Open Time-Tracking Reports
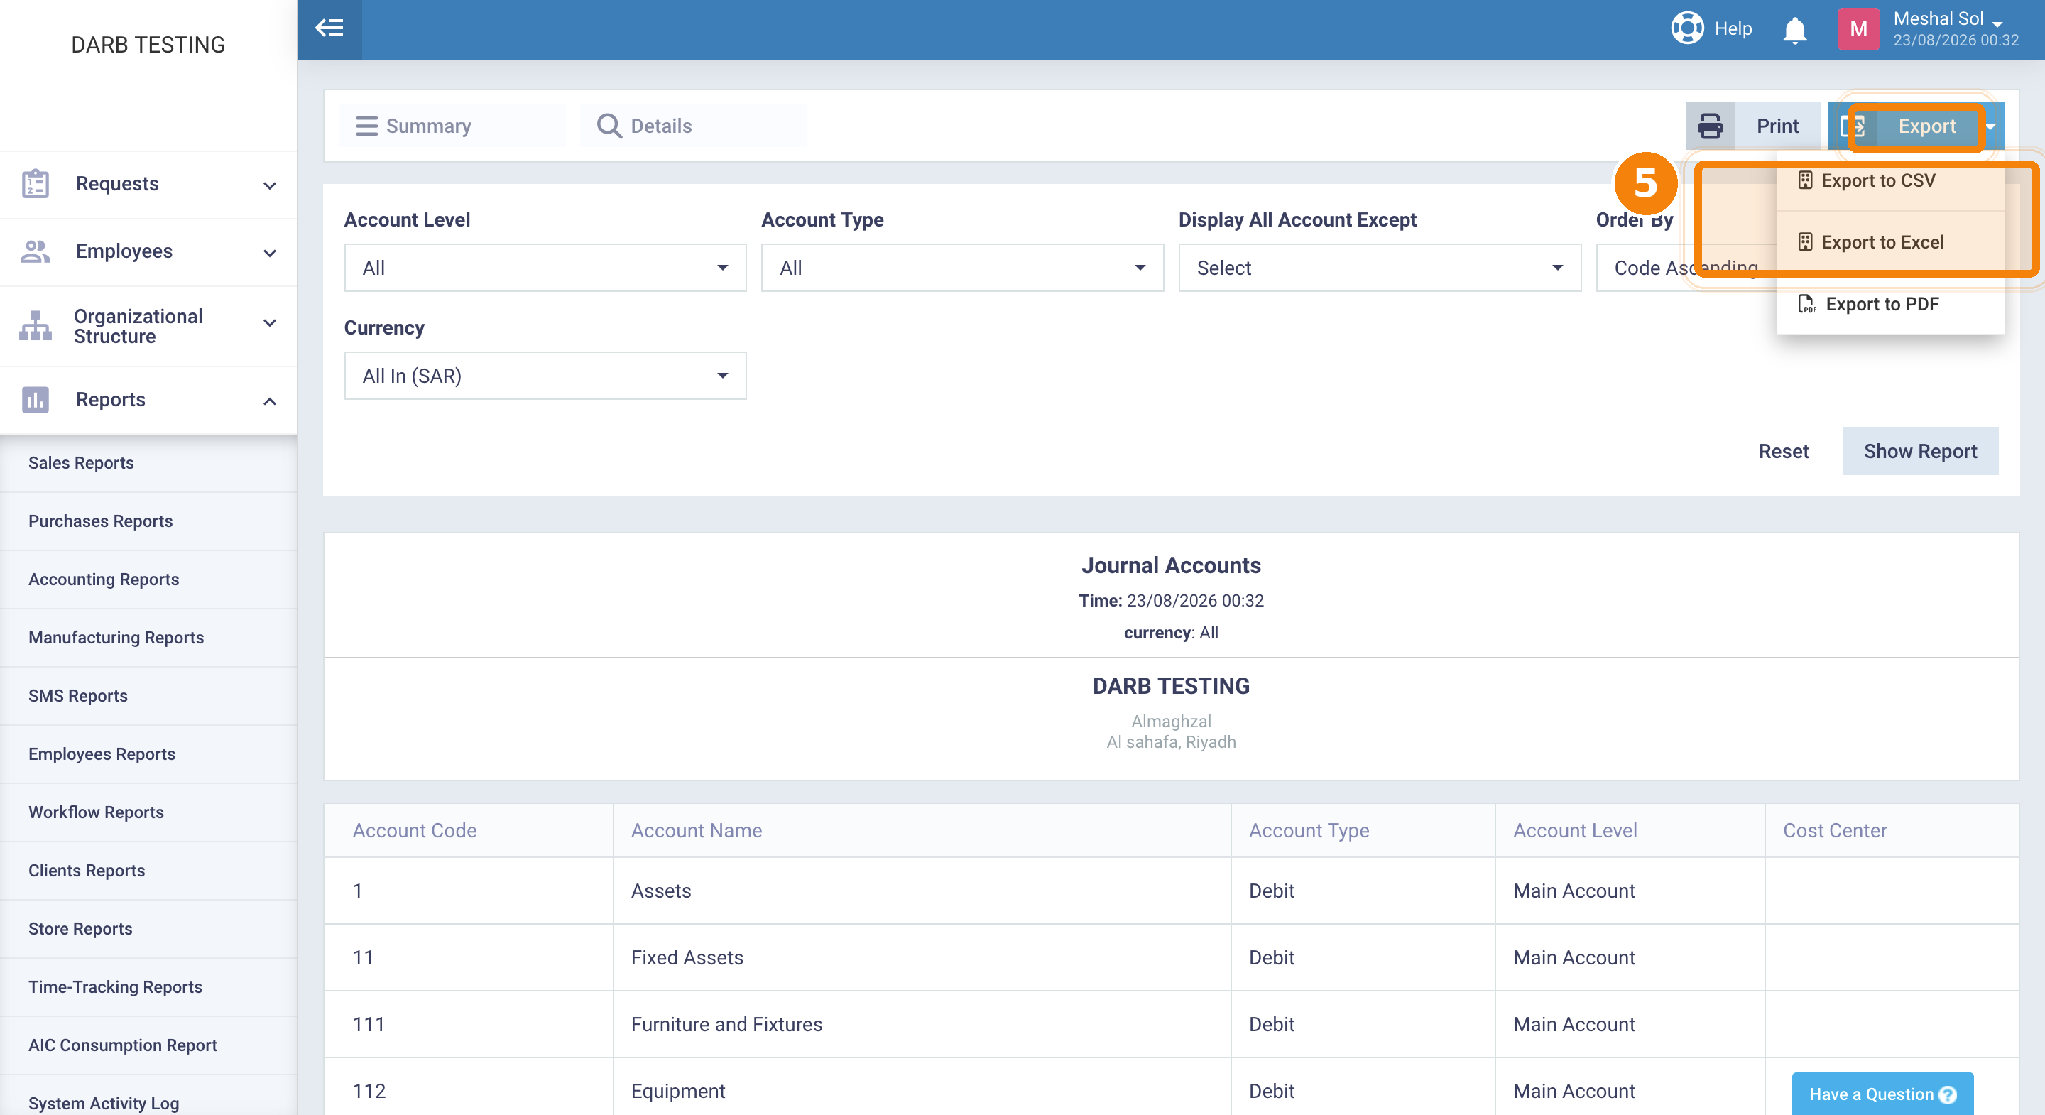The image size is (2045, 1115). [x=148, y=987]
